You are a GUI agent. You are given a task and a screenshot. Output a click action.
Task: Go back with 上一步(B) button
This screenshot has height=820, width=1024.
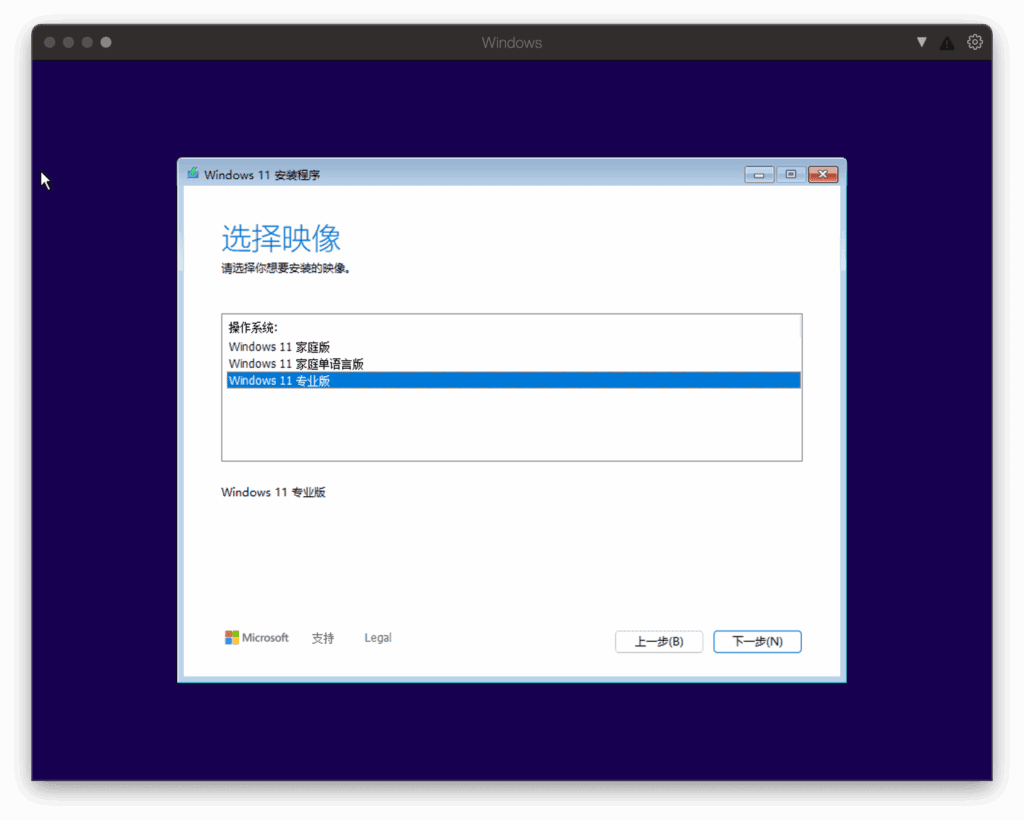click(x=659, y=642)
